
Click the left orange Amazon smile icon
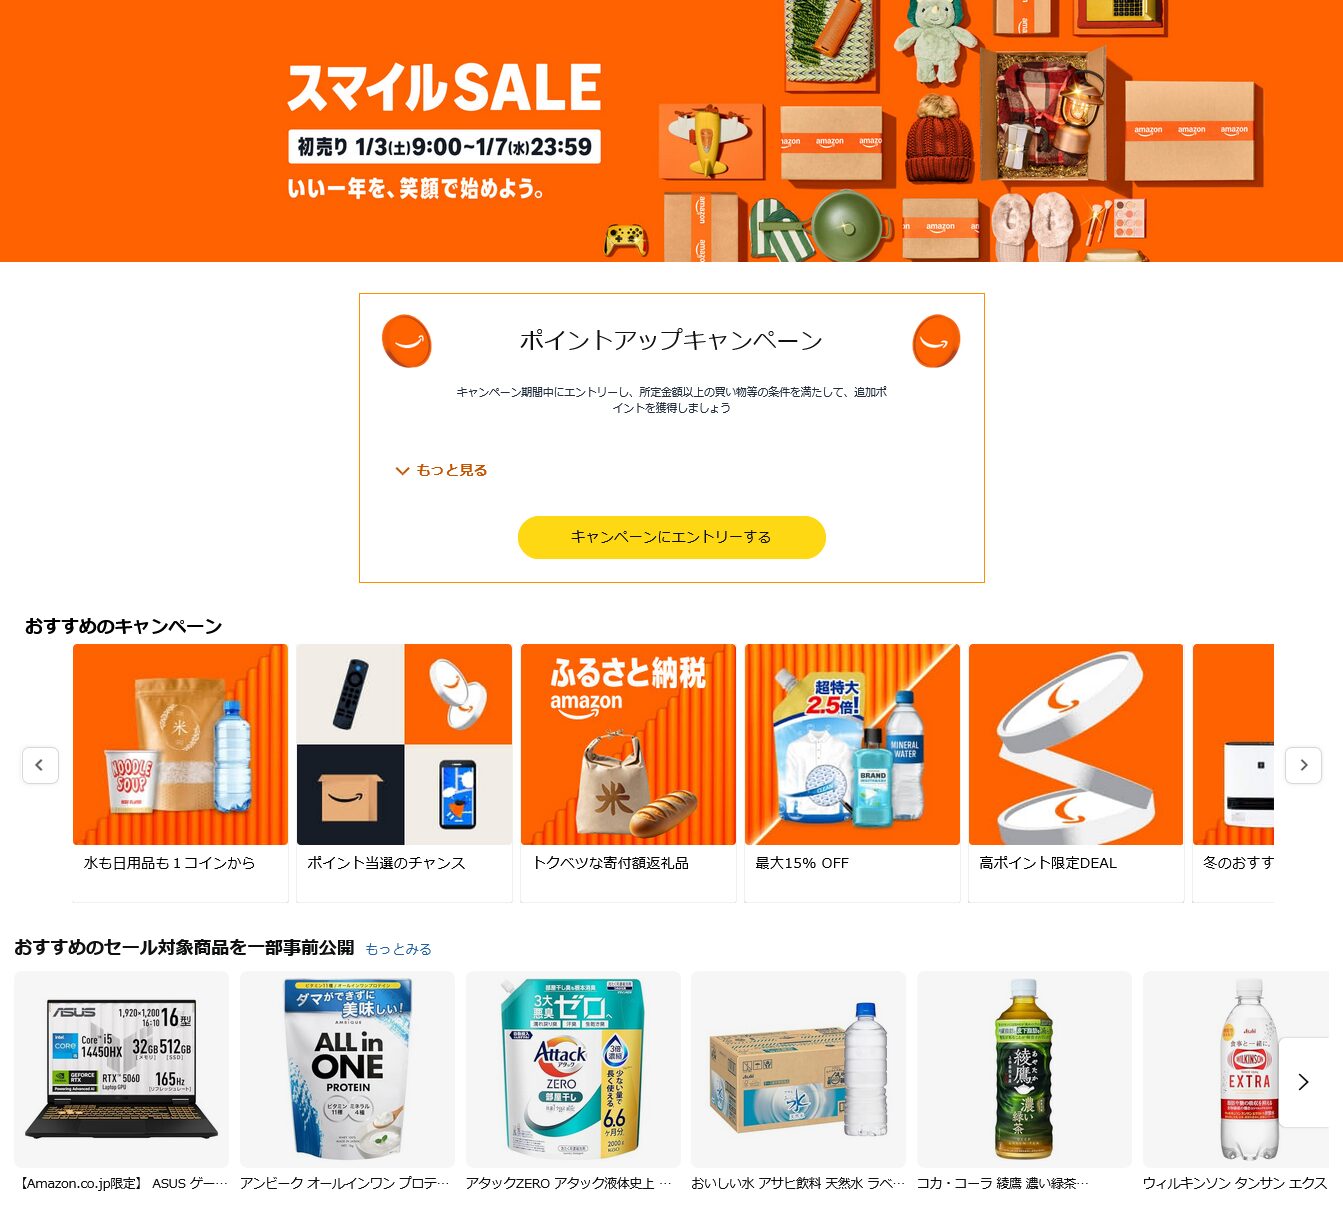pyautogui.click(x=407, y=341)
